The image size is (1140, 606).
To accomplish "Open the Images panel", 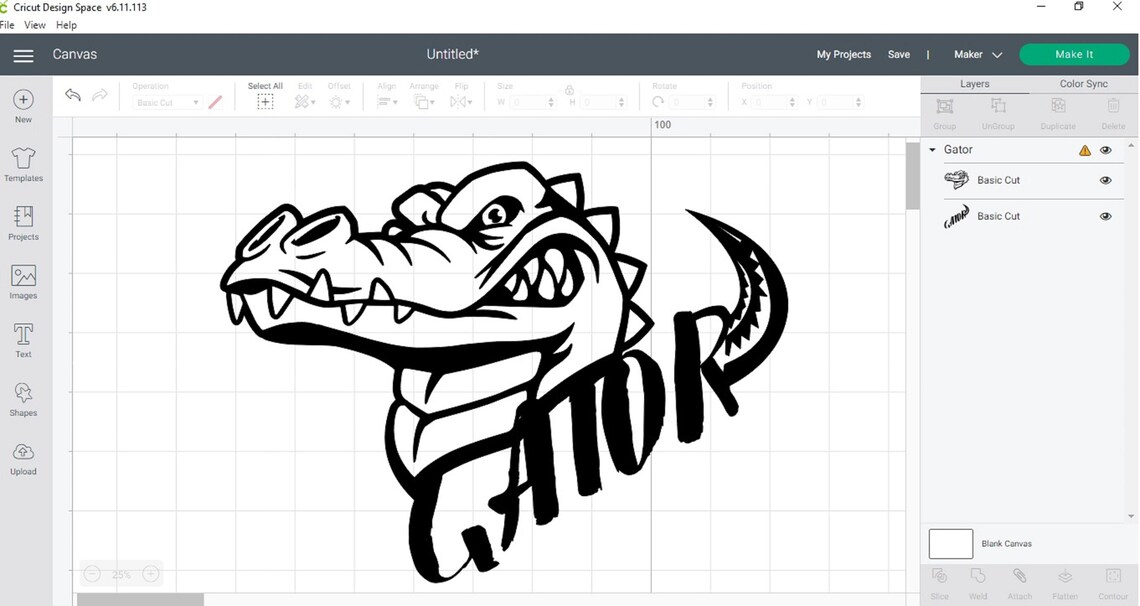I will (22, 280).
